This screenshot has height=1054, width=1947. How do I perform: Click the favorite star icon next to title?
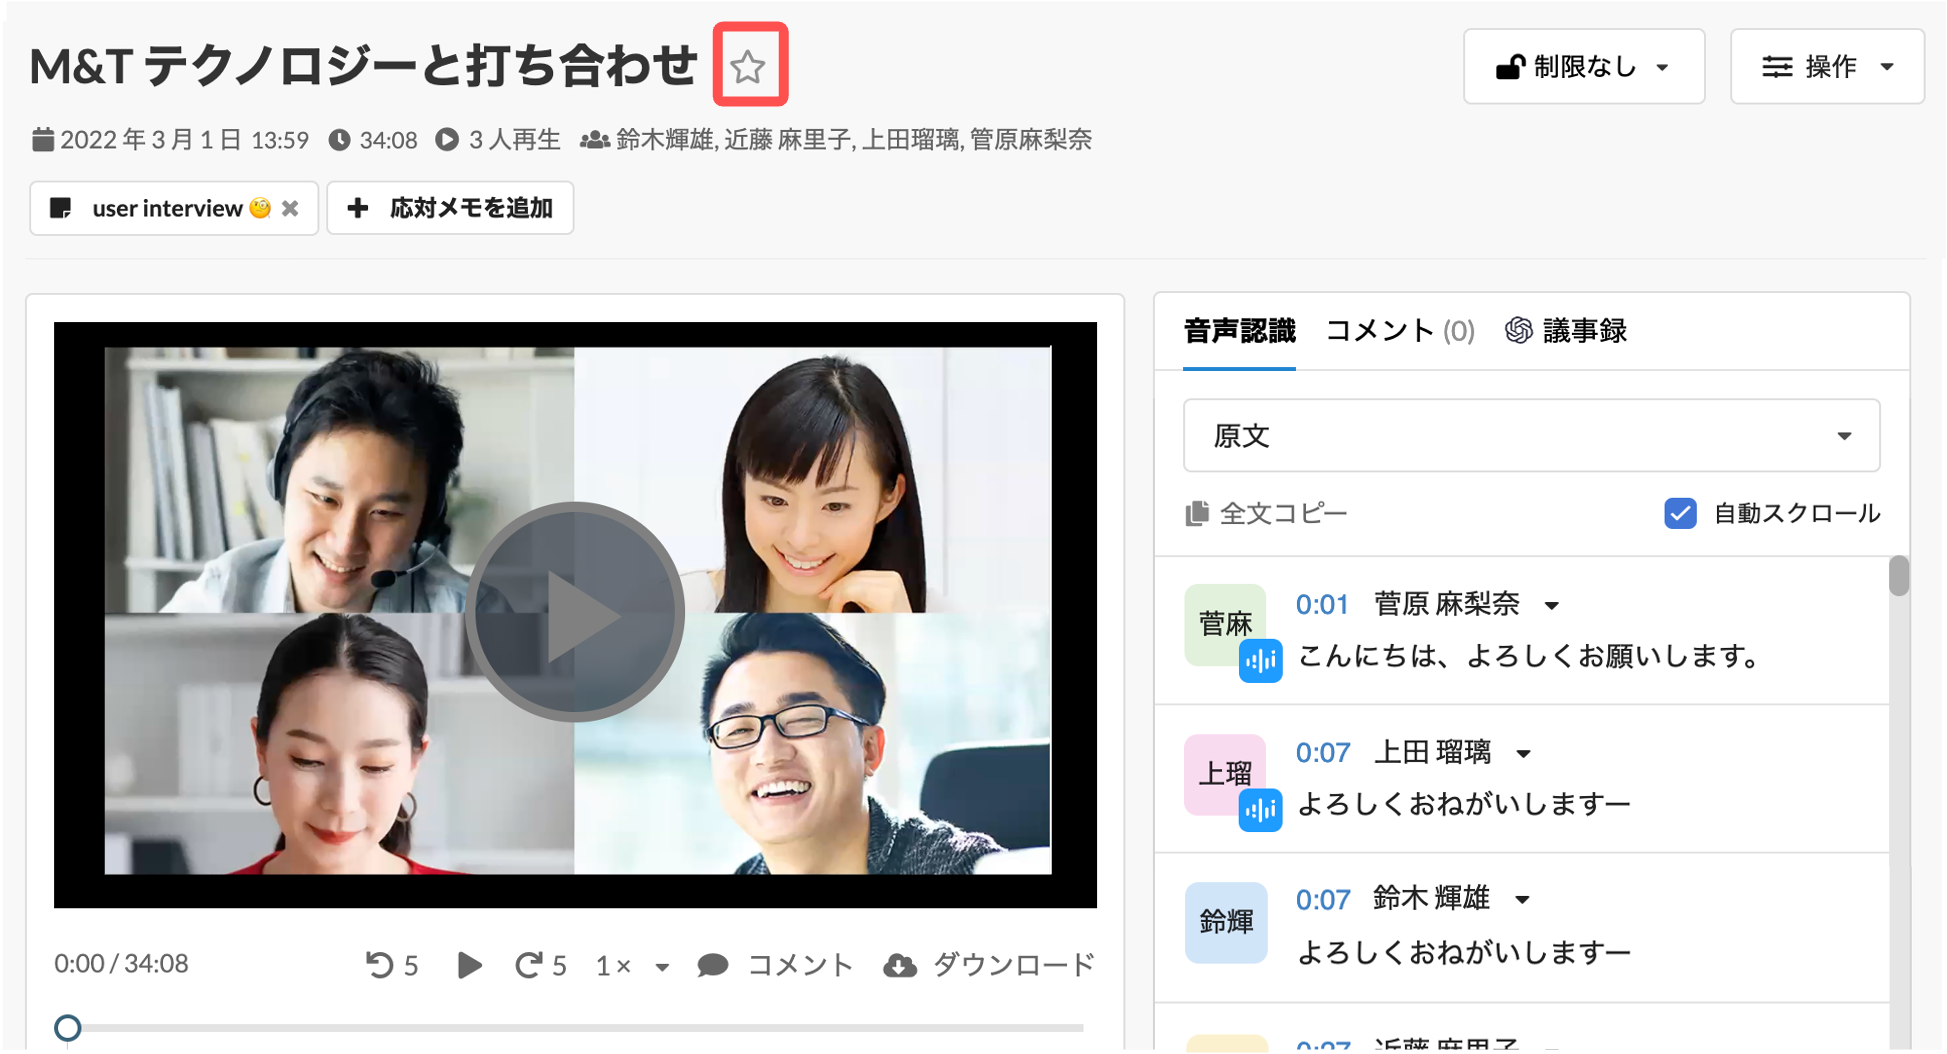pyautogui.click(x=748, y=67)
